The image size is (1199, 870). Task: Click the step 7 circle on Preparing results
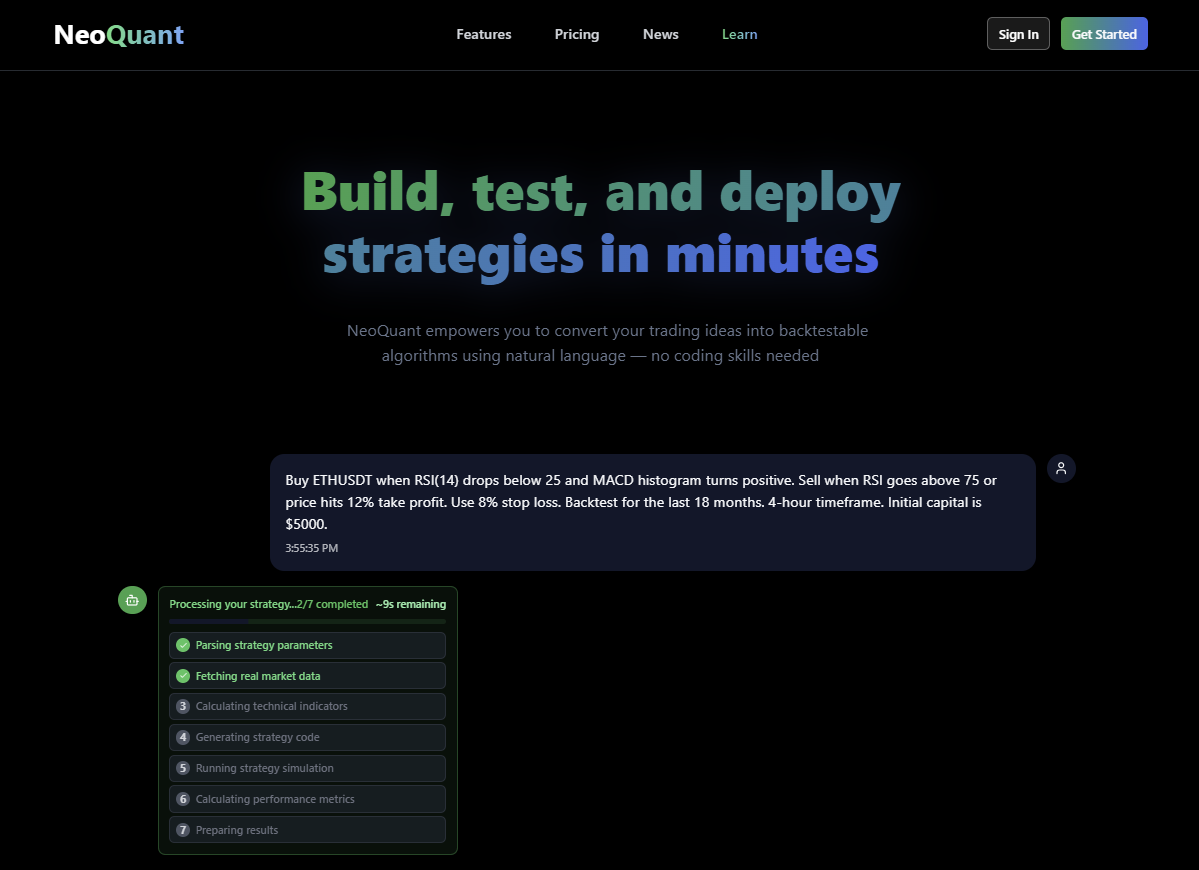pyautogui.click(x=182, y=829)
